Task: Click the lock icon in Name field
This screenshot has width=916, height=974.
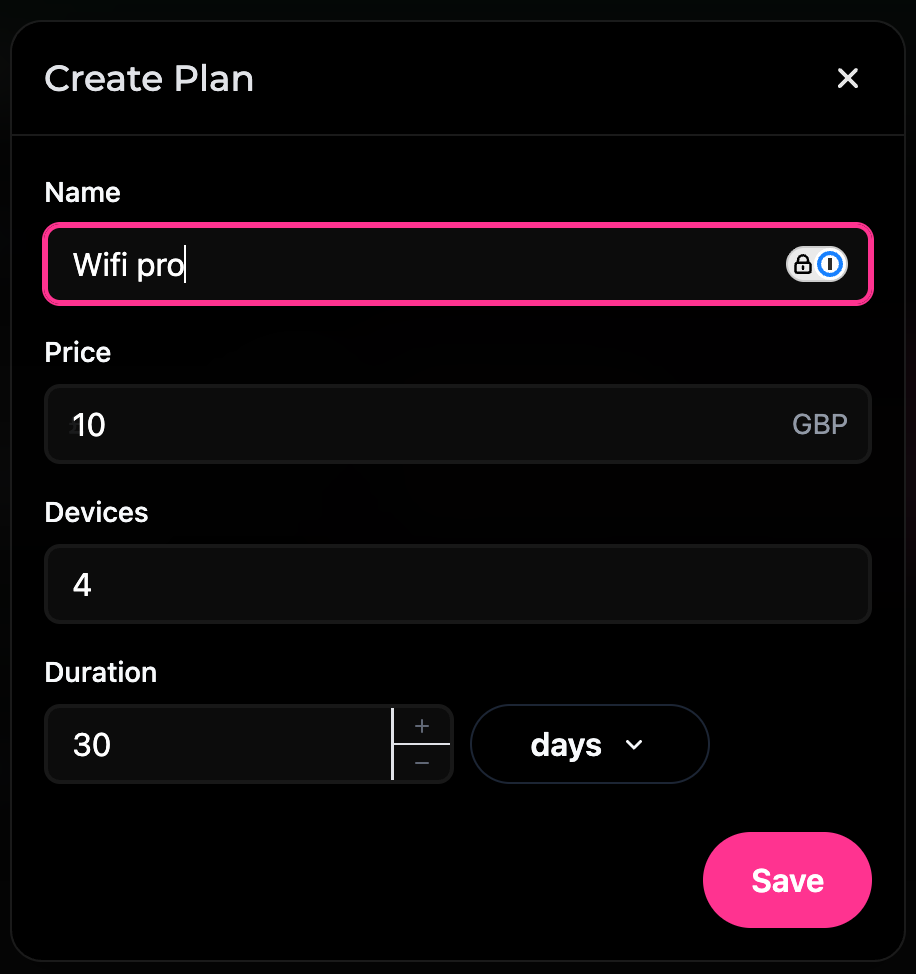Action: click(x=802, y=264)
